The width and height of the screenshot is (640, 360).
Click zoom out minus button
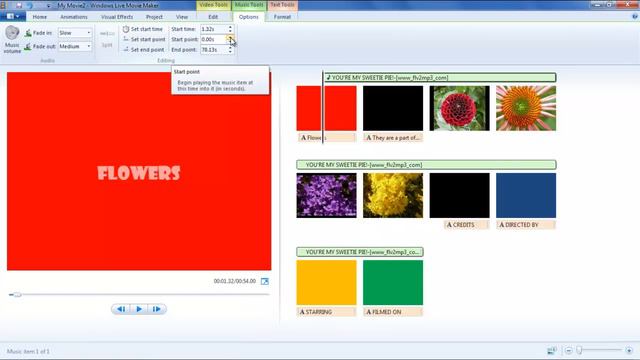569,351
